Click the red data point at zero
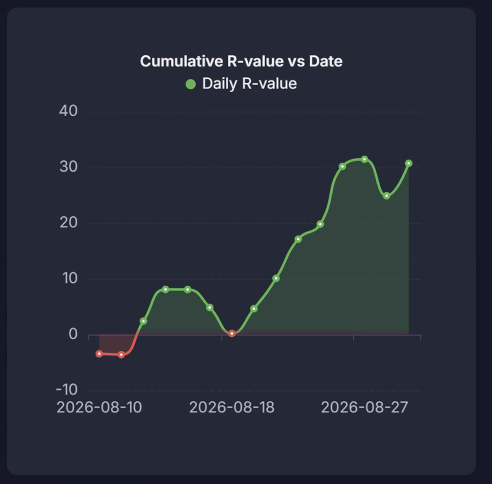 click(x=232, y=333)
